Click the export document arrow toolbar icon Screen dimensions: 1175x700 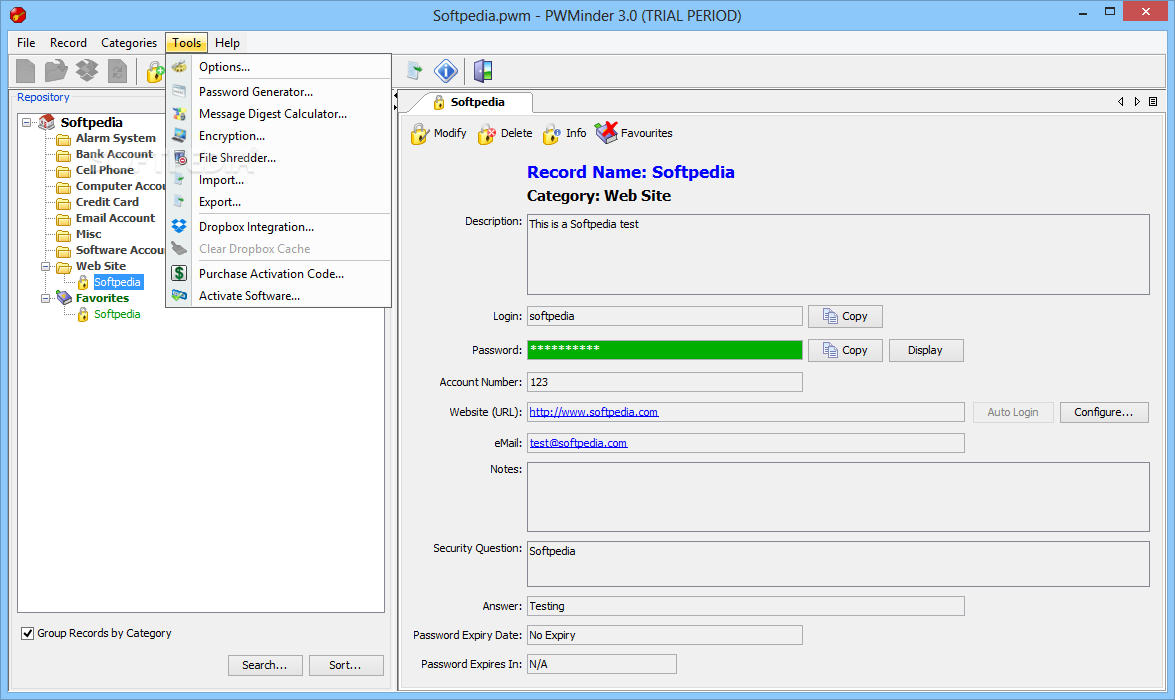pyautogui.click(x=414, y=71)
